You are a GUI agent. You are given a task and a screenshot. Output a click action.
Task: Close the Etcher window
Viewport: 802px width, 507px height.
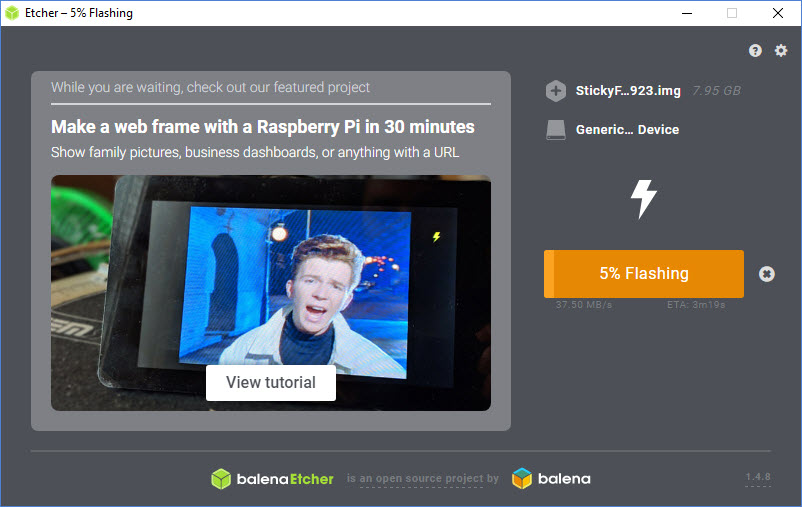(777, 13)
